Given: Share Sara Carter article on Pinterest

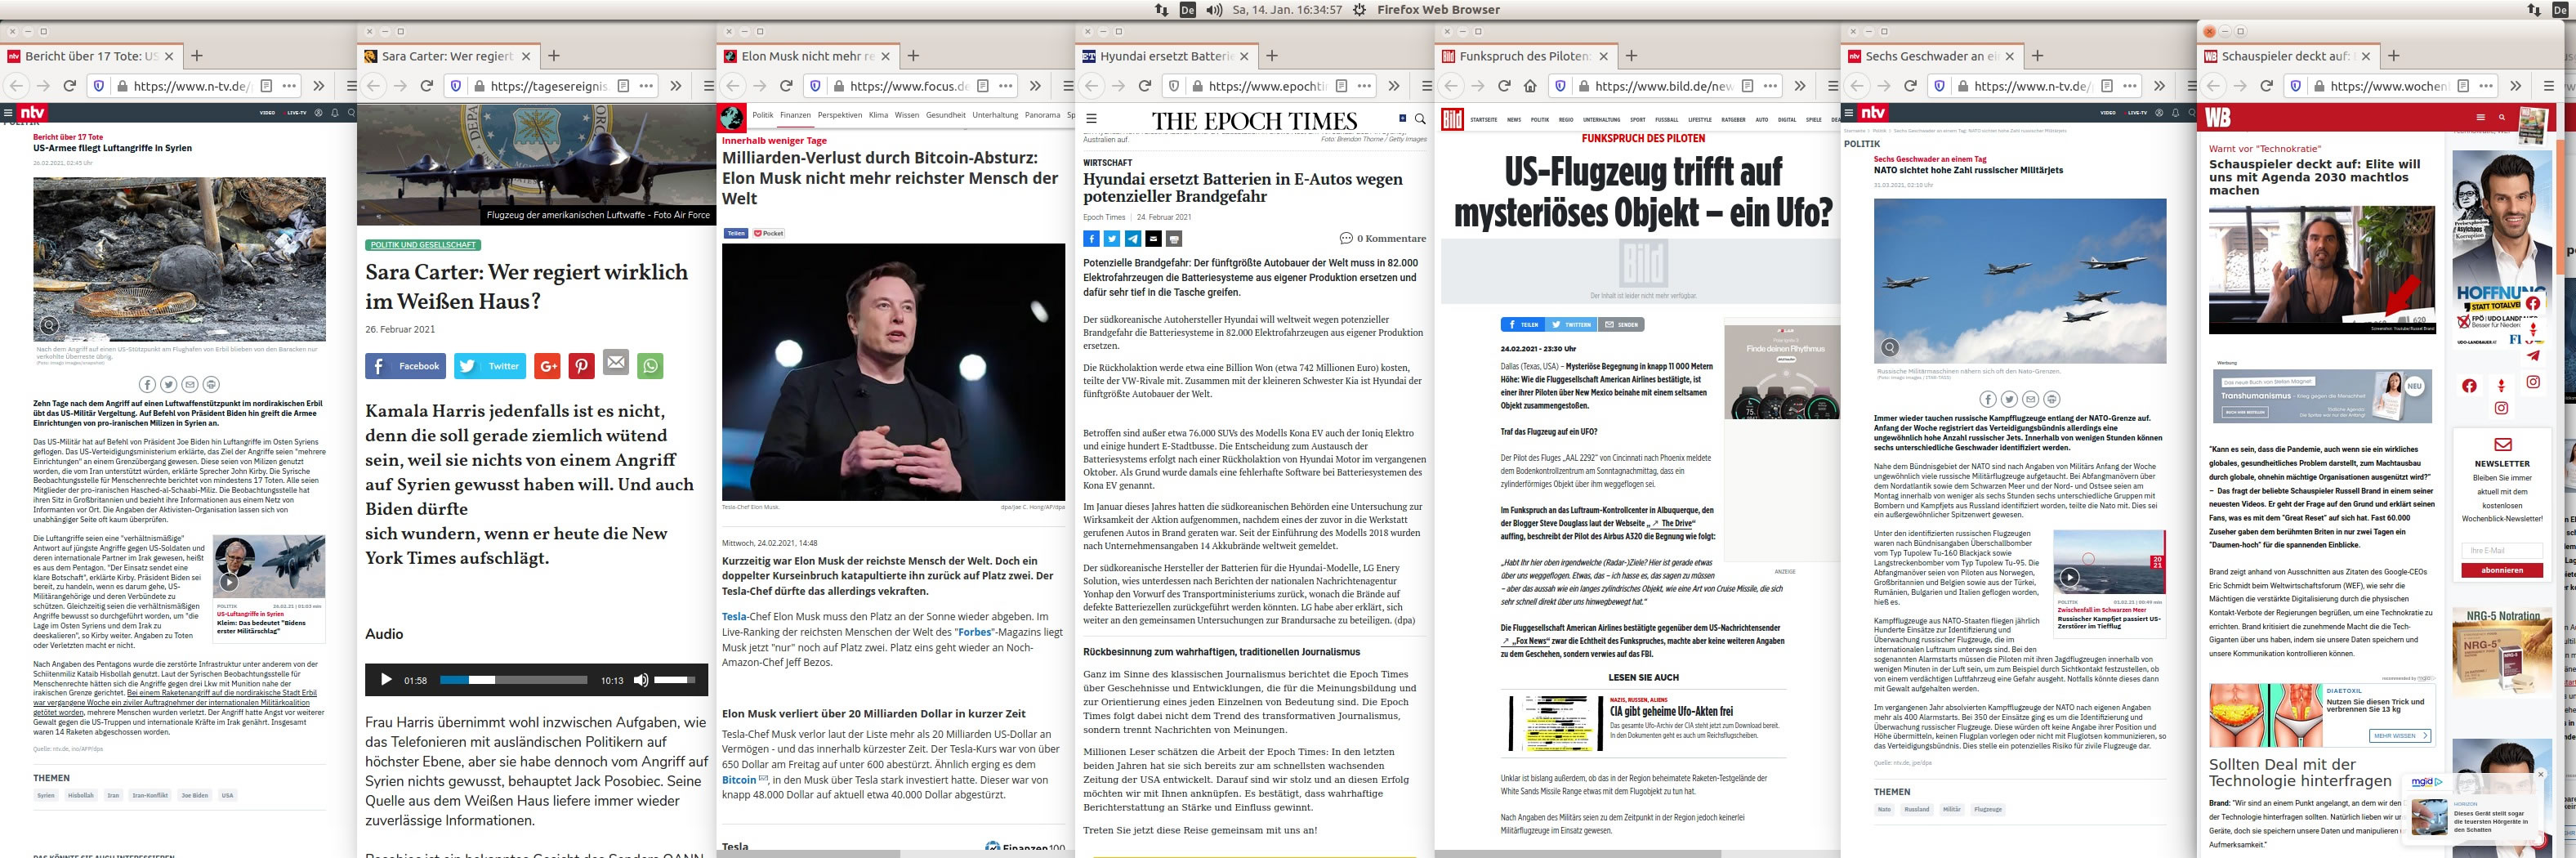Looking at the screenshot, I should (582, 366).
